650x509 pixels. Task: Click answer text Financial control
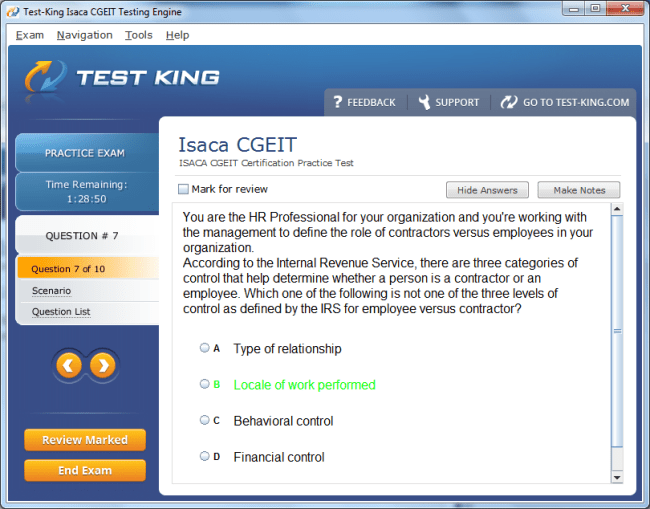[279, 457]
